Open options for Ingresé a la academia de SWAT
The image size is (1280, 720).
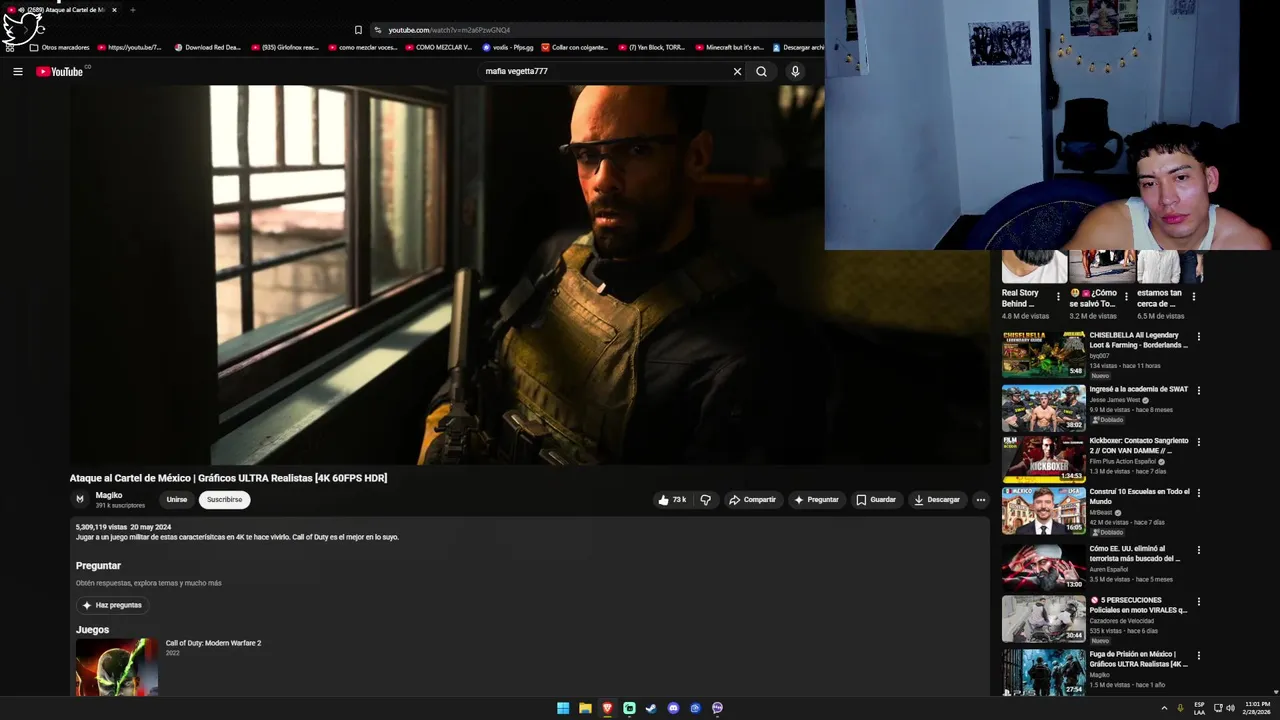pyautogui.click(x=1198, y=391)
